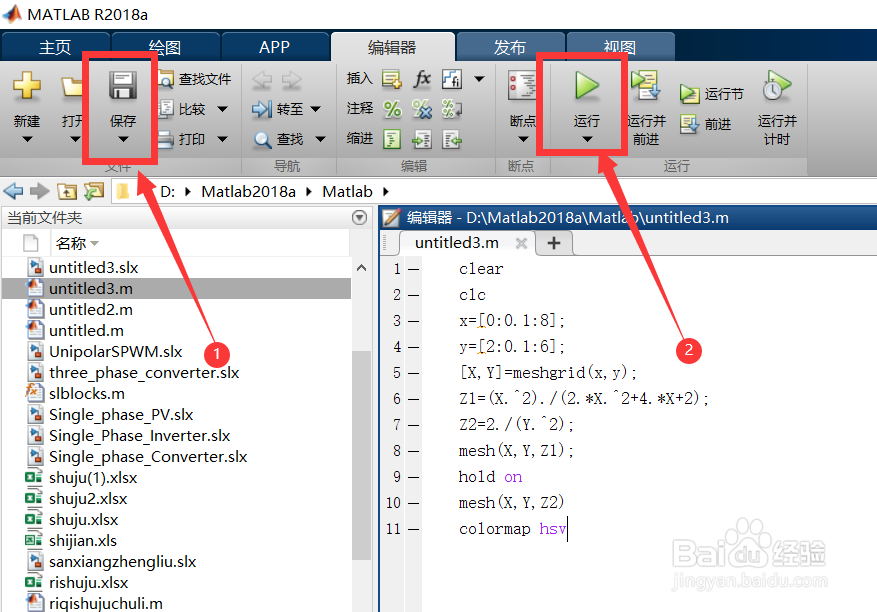Expand the arrow after Matlab in path
877x612 pixels.
[385, 192]
